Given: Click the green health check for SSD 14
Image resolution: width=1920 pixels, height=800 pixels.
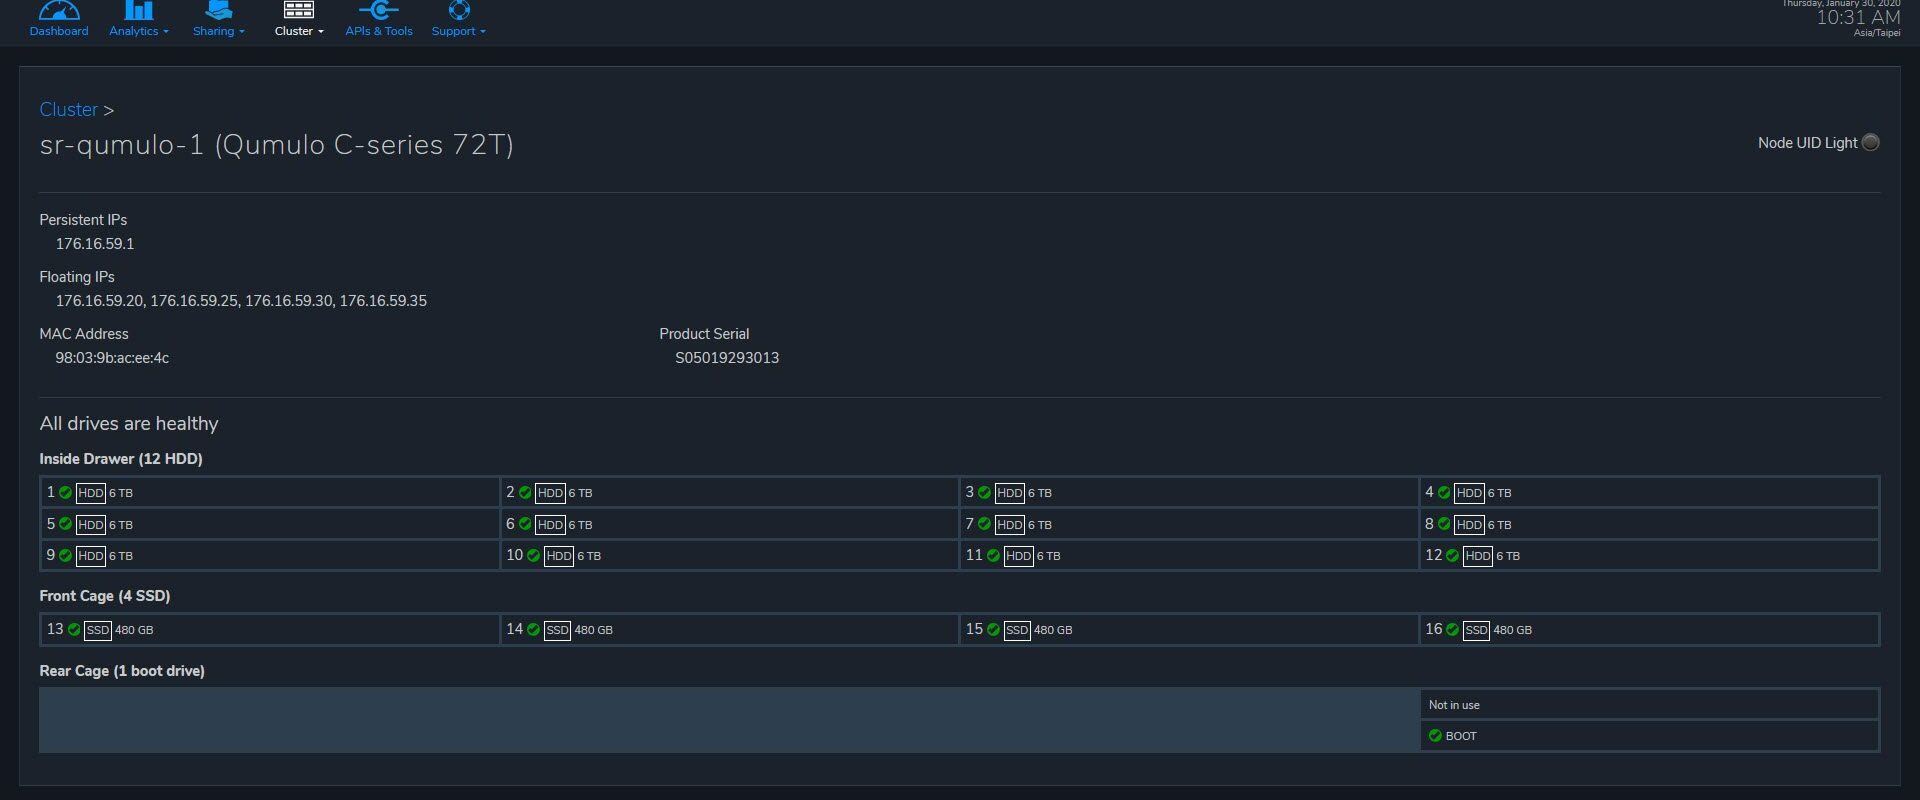Looking at the screenshot, I should [533, 630].
